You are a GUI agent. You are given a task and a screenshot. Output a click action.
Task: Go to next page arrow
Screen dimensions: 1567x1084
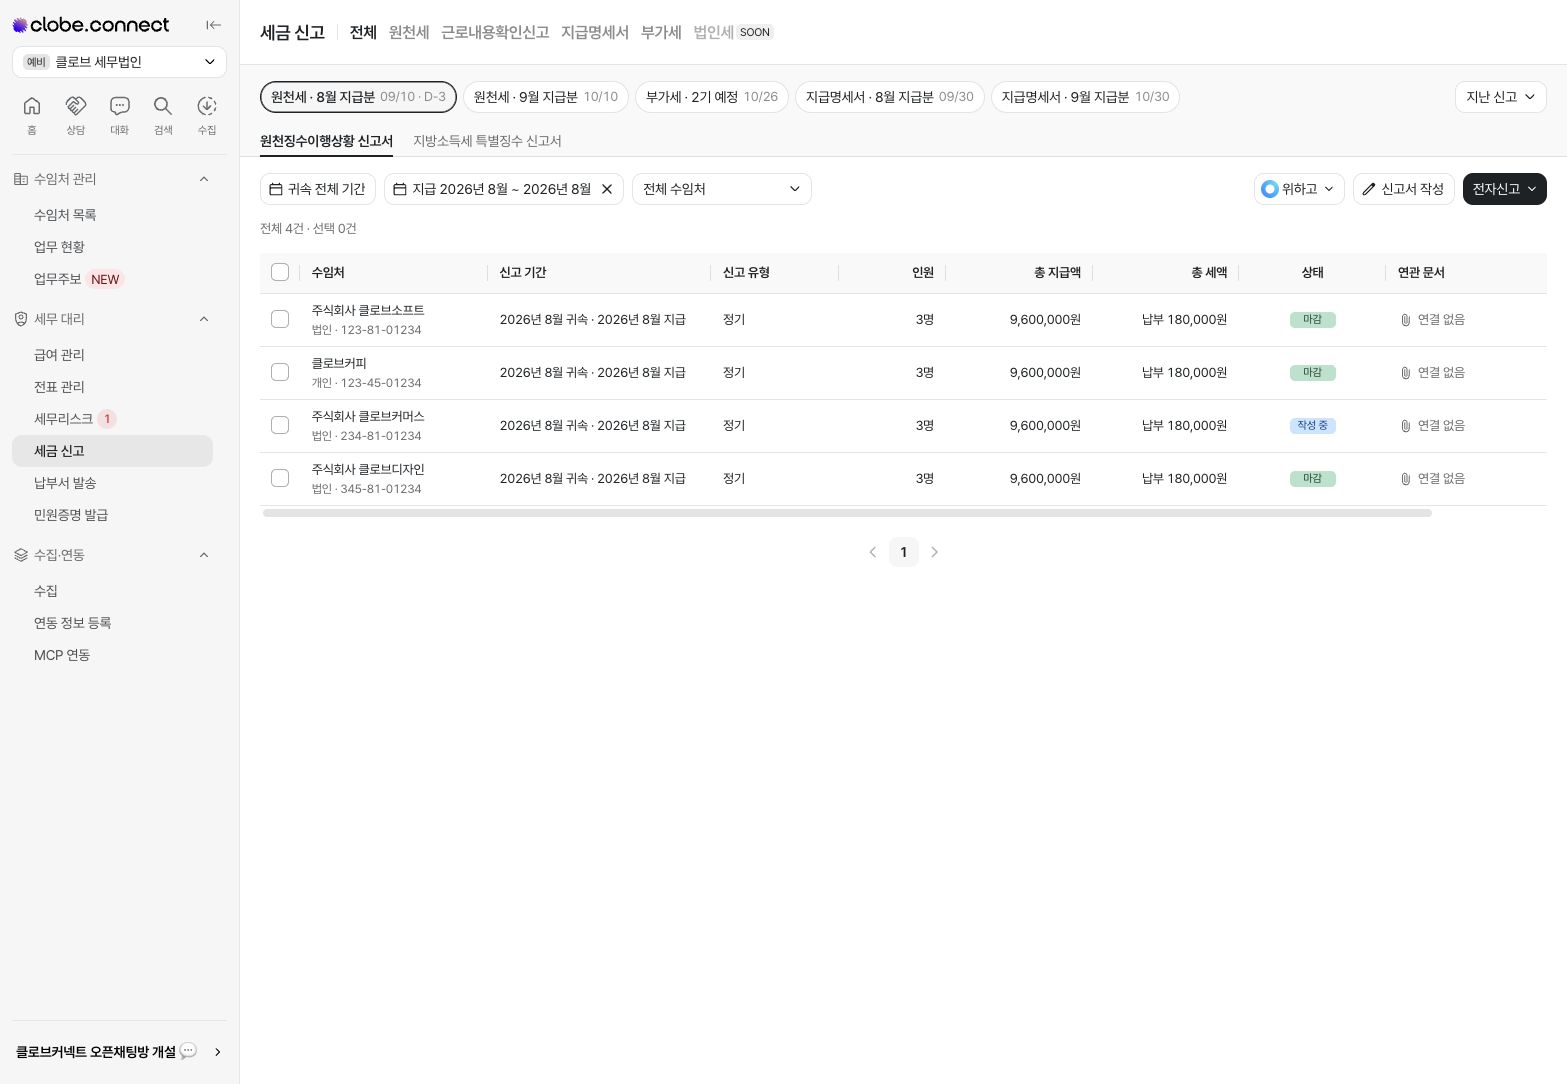(x=935, y=552)
